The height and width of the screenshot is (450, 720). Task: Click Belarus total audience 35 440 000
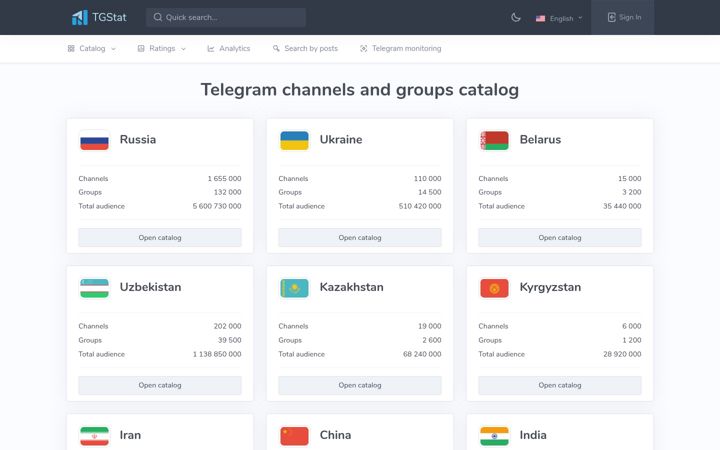pyautogui.click(x=622, y=206)
